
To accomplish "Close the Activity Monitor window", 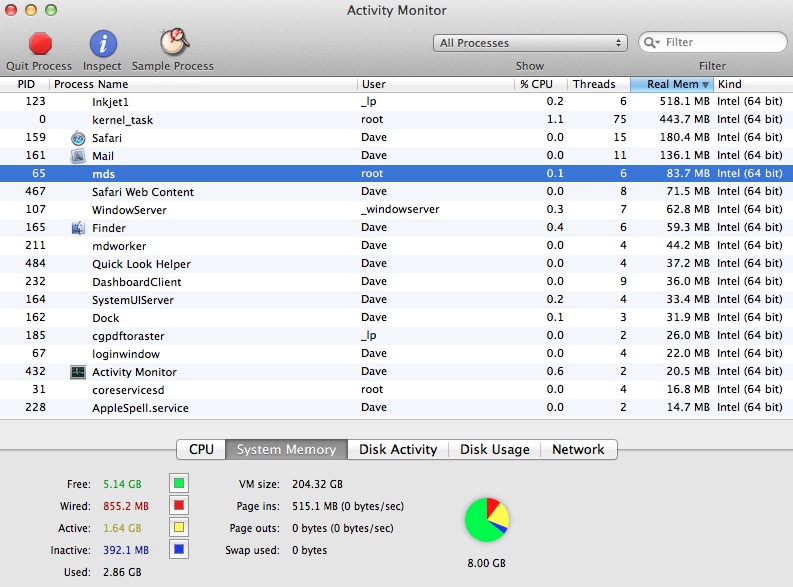I will [x=11, y=10].
